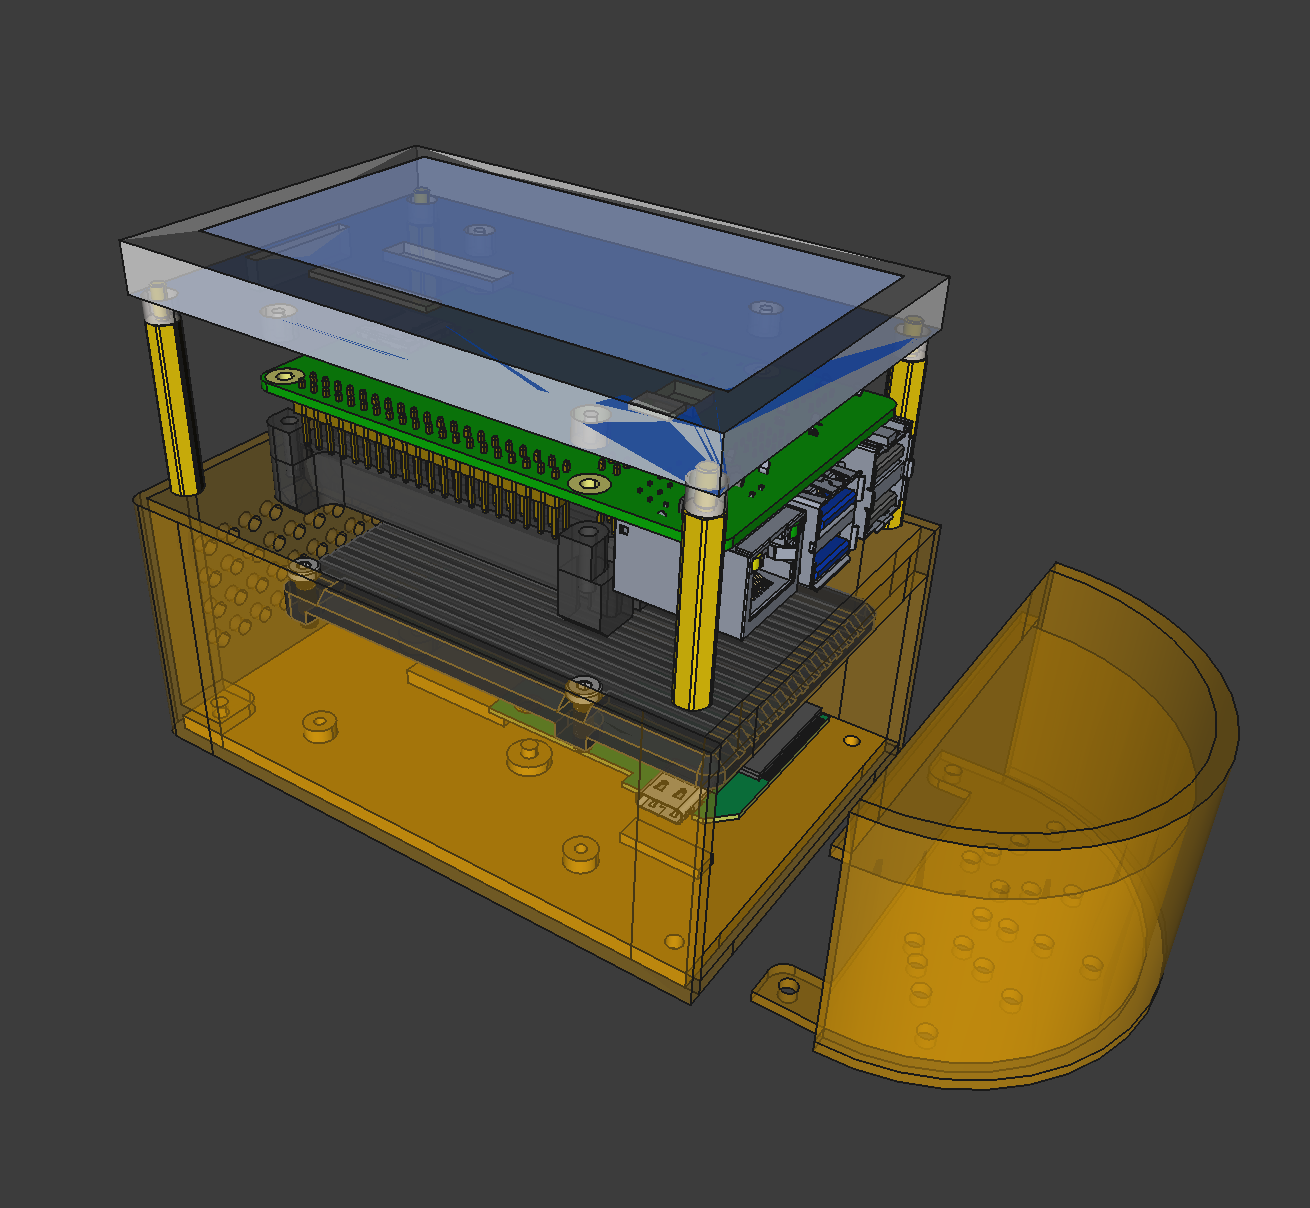Viewport: 1310px width, 1208px height.
Task: Select the gold mounting hole on the PCB's left corner
Action: [x=286, y=376]
